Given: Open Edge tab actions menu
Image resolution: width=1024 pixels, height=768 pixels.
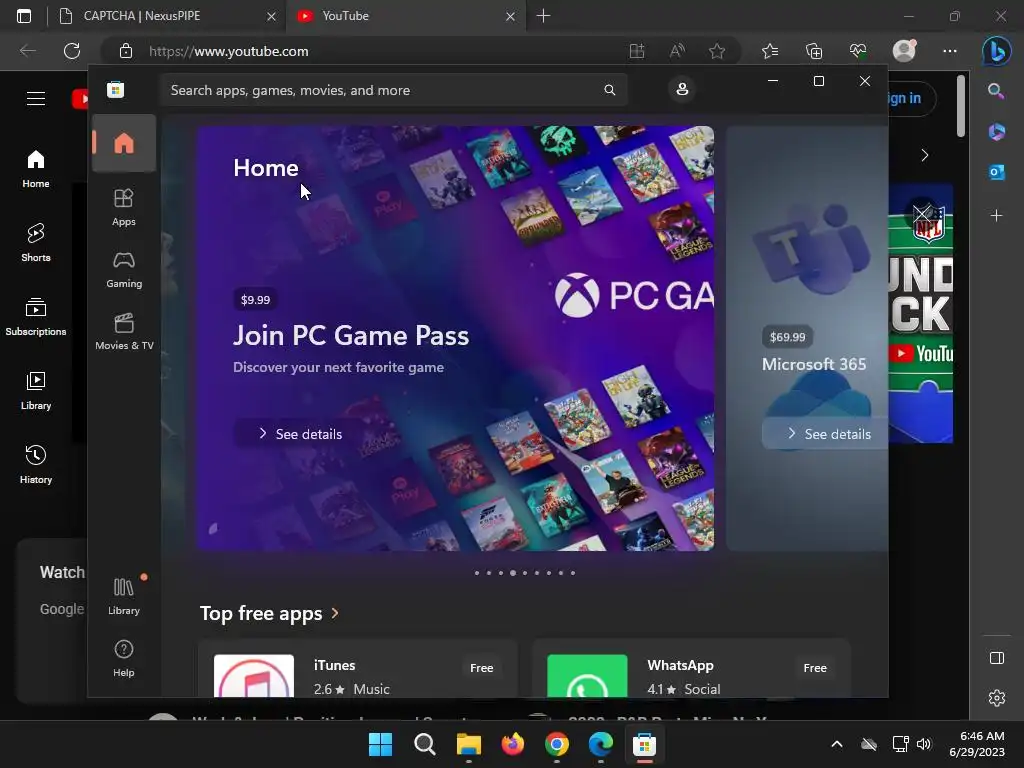Looking at the screenshot, I should pyautogui.click(x=24, y=16).
